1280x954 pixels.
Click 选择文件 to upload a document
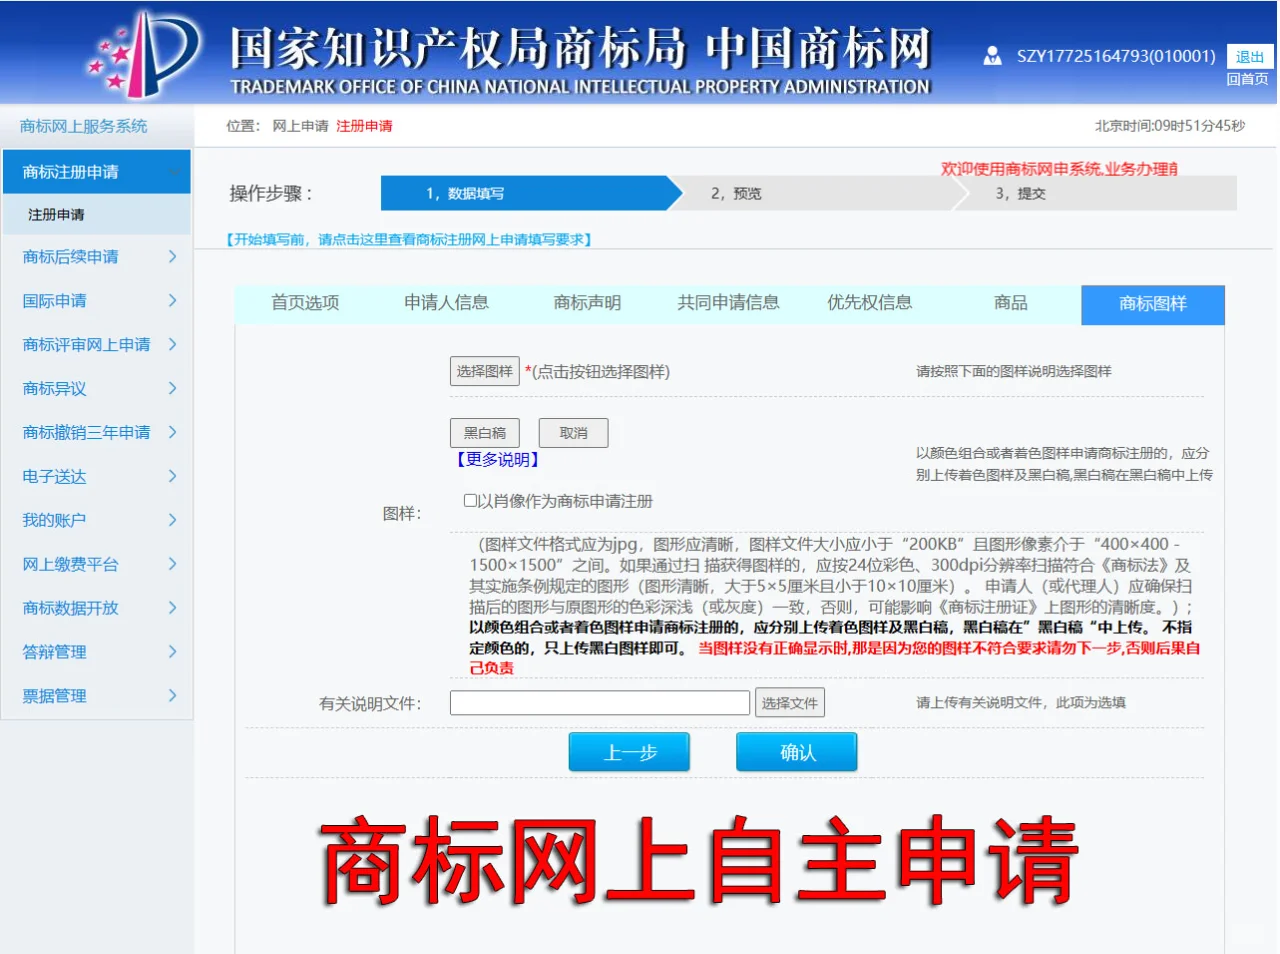pyautogui.click(x=789, y=703)
